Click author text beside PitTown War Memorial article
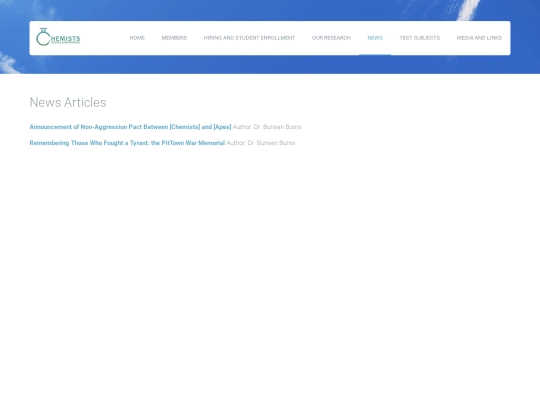The width and height of the screenshot is (540, 405). click(x=261, y=143)
